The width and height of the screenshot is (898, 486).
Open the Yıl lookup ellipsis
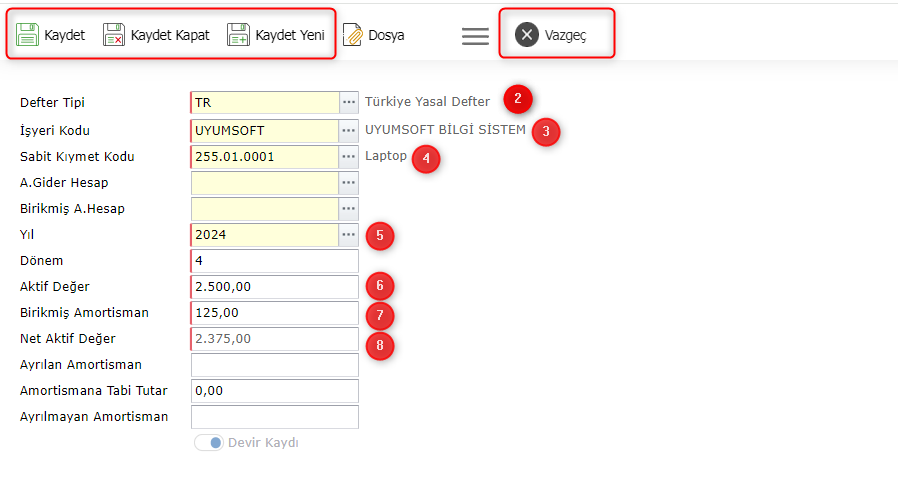pyautogui.click(x=349, y=235)
